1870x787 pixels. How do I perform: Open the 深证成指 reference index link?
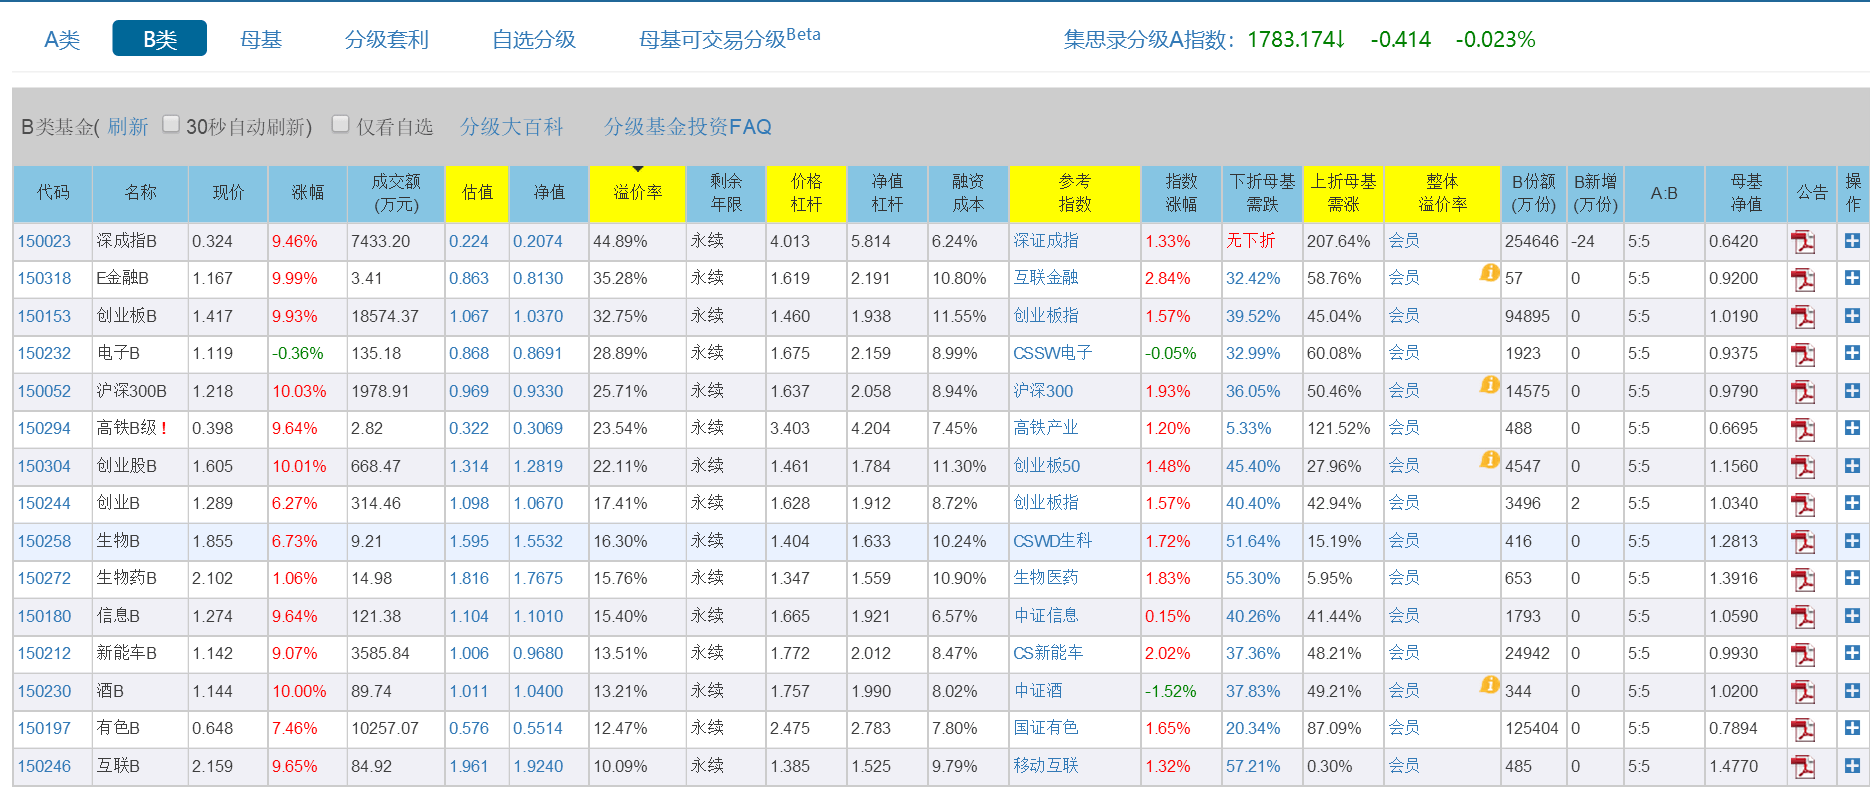[x=1046, y=241]
